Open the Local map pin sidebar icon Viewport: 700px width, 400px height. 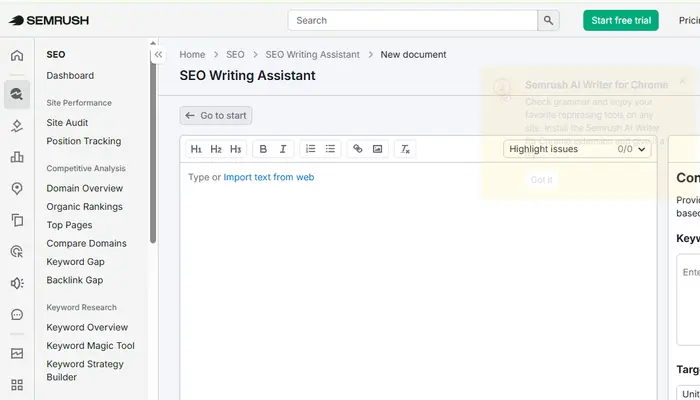pyautogui.click(x=17, y=188)
